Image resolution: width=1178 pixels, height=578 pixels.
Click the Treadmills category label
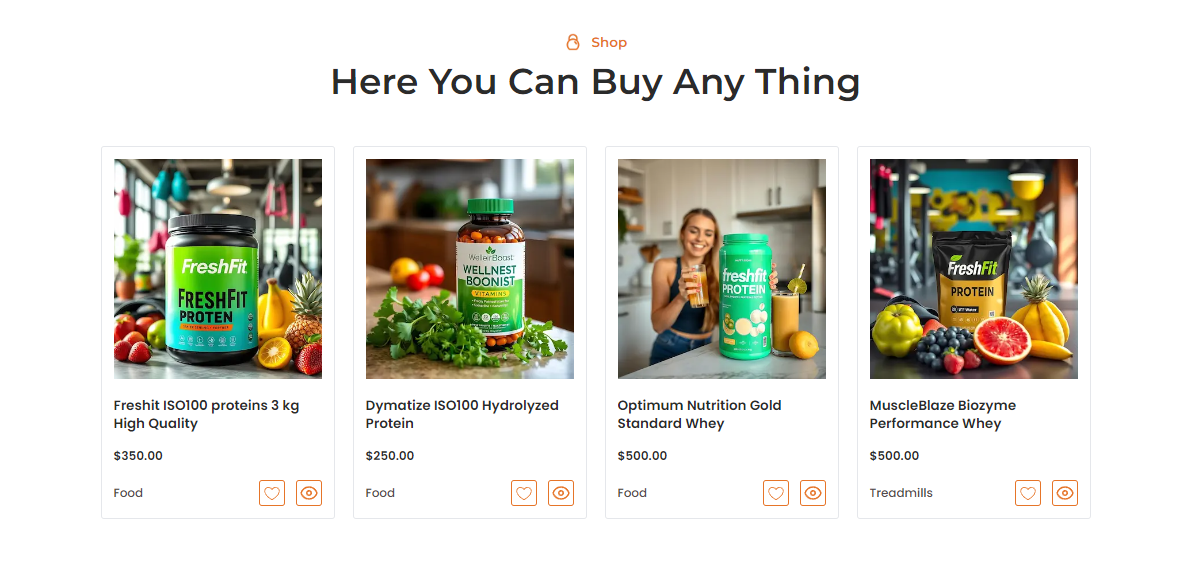[901, 493]
